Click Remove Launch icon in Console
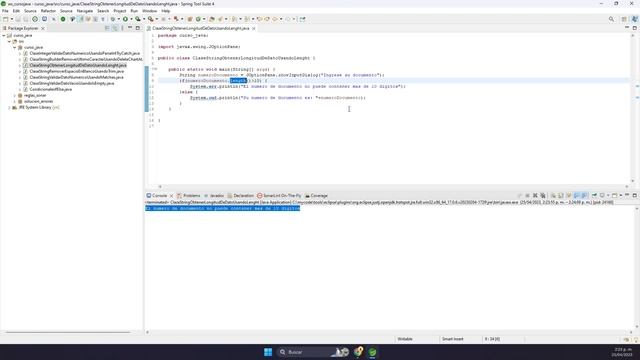The width and height of the screenshot is (640, 360). (535, 196)
